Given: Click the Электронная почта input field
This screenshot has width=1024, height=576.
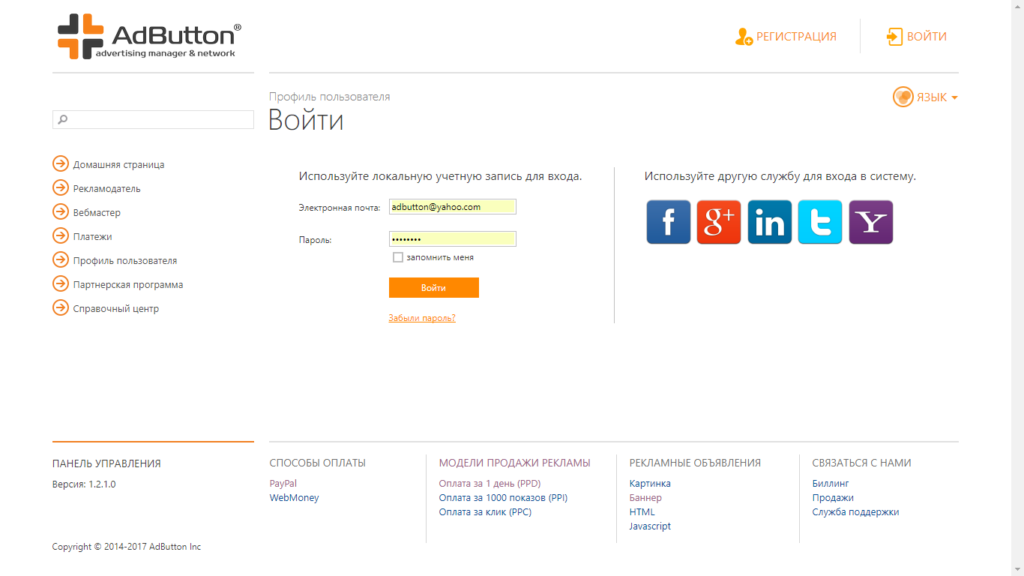Looking at the screenshot, I should (x=452, y=207).
